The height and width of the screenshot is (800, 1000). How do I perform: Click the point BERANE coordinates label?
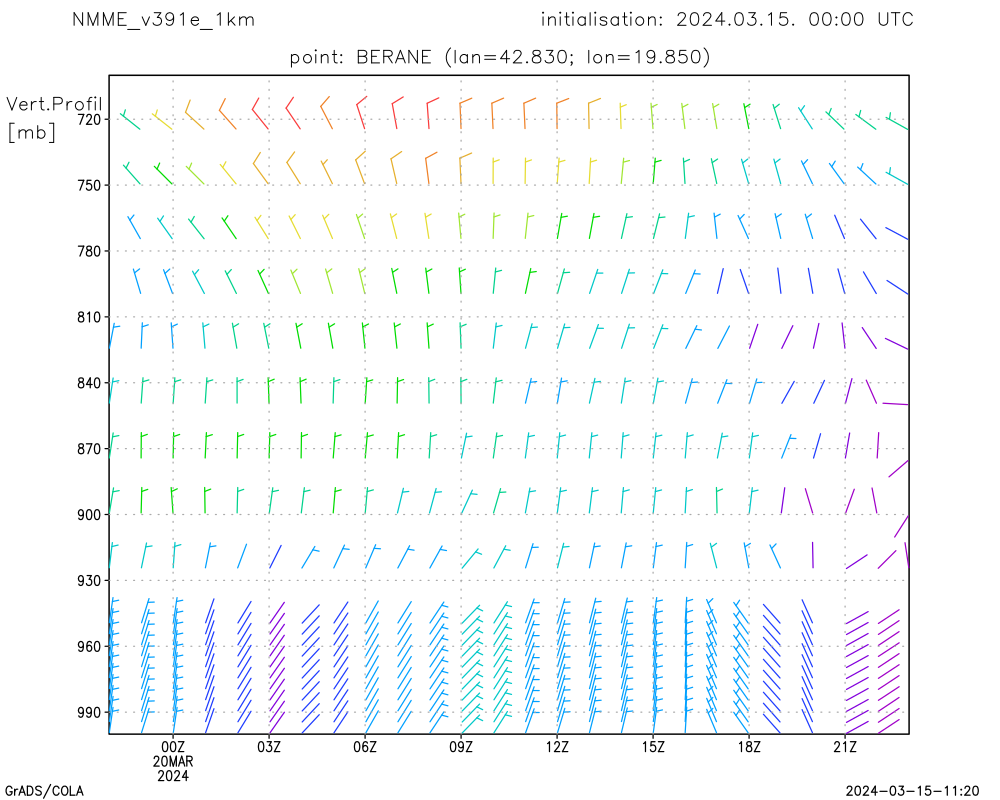tap(499, 57)
